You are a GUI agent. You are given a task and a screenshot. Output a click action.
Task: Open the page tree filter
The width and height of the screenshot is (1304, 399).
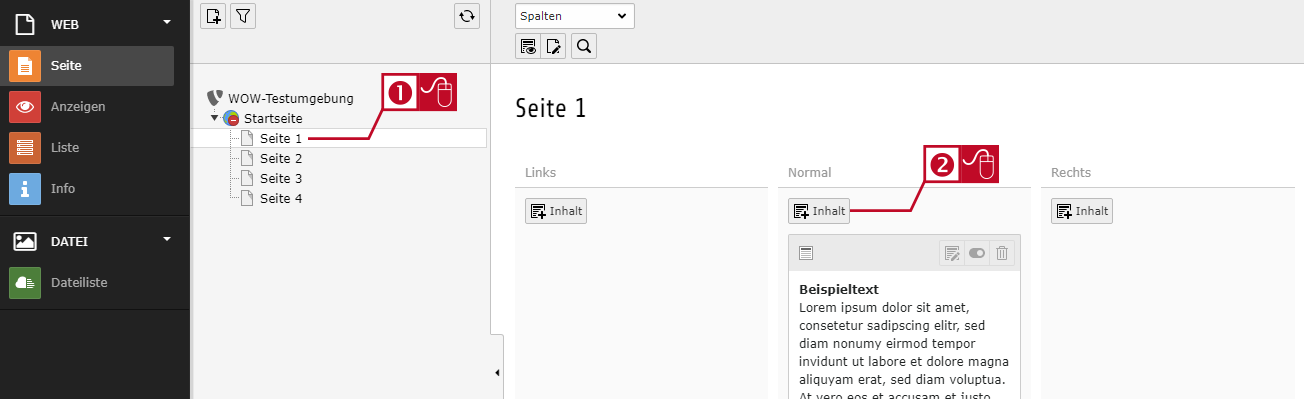(x=242, y=16)
